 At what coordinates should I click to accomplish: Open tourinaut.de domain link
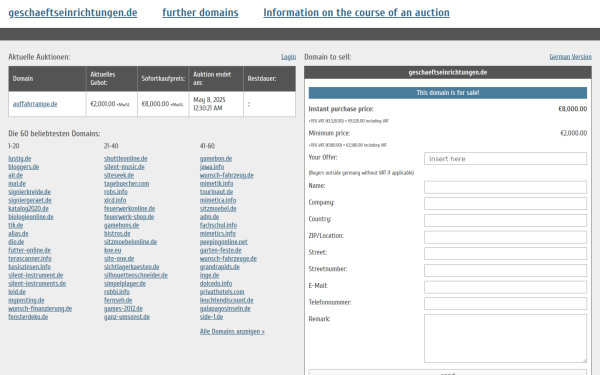tap(216, 192)
